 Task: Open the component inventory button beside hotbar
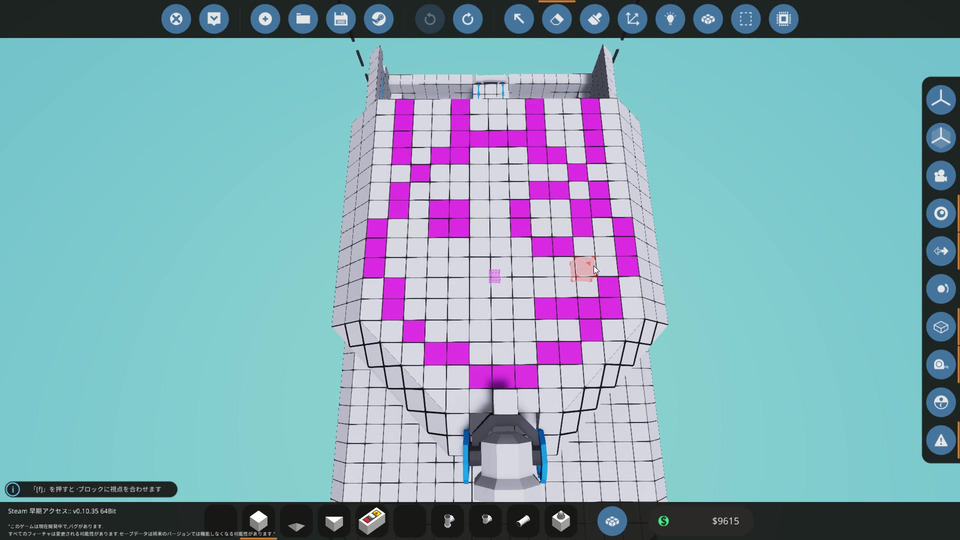click(x=612, y=521)
